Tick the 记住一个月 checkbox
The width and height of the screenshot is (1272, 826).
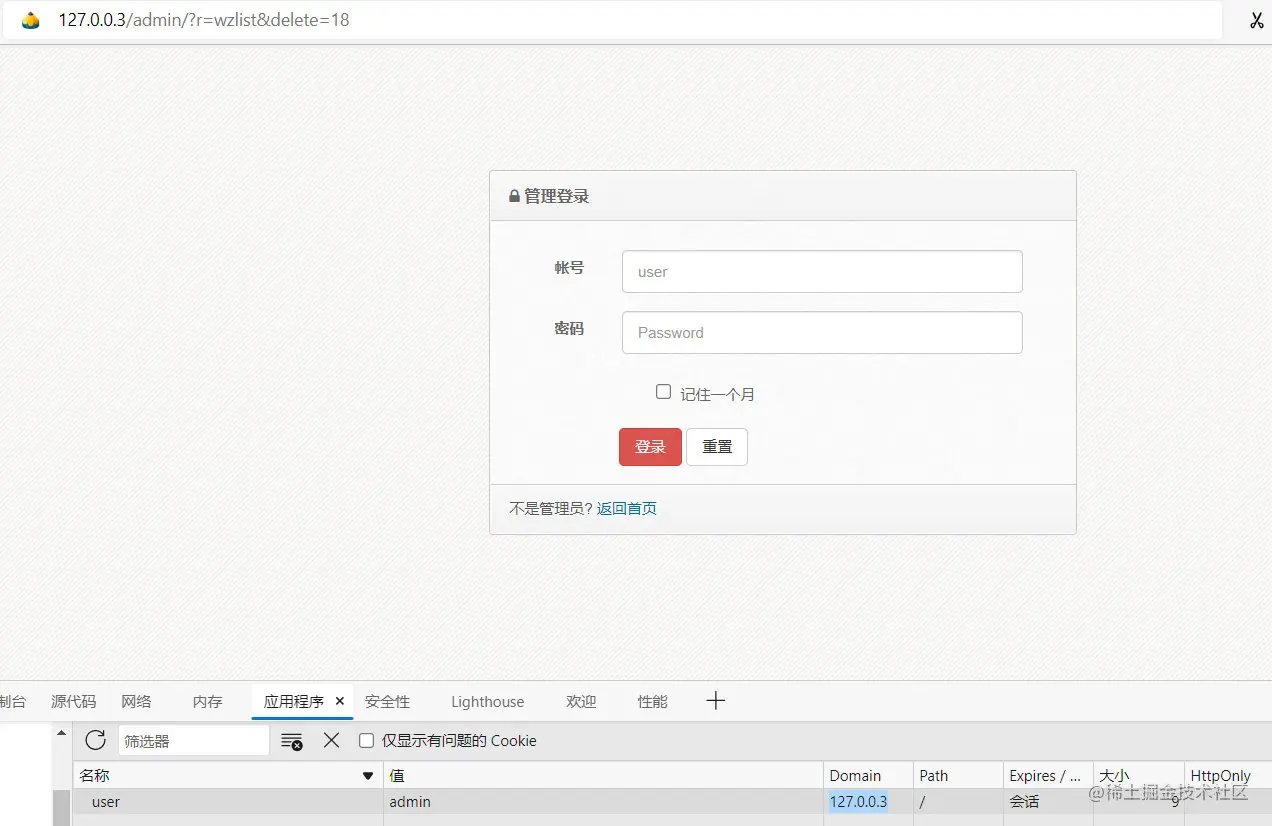click(663, 392)
